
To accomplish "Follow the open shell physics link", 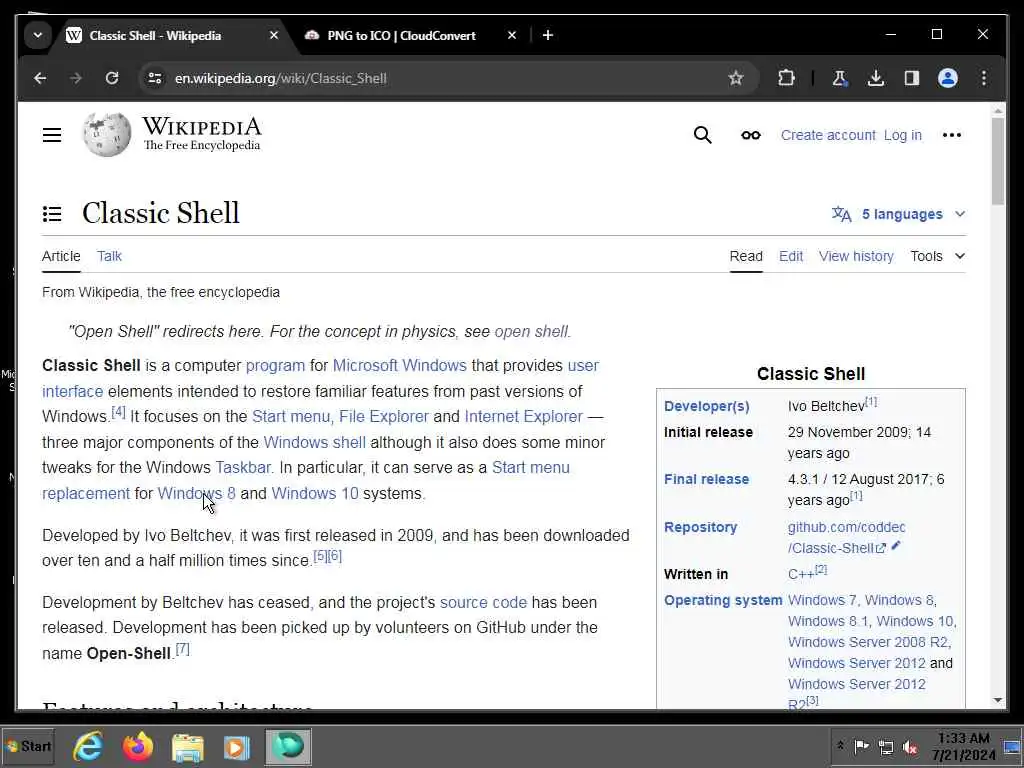I will pos(531,332).
